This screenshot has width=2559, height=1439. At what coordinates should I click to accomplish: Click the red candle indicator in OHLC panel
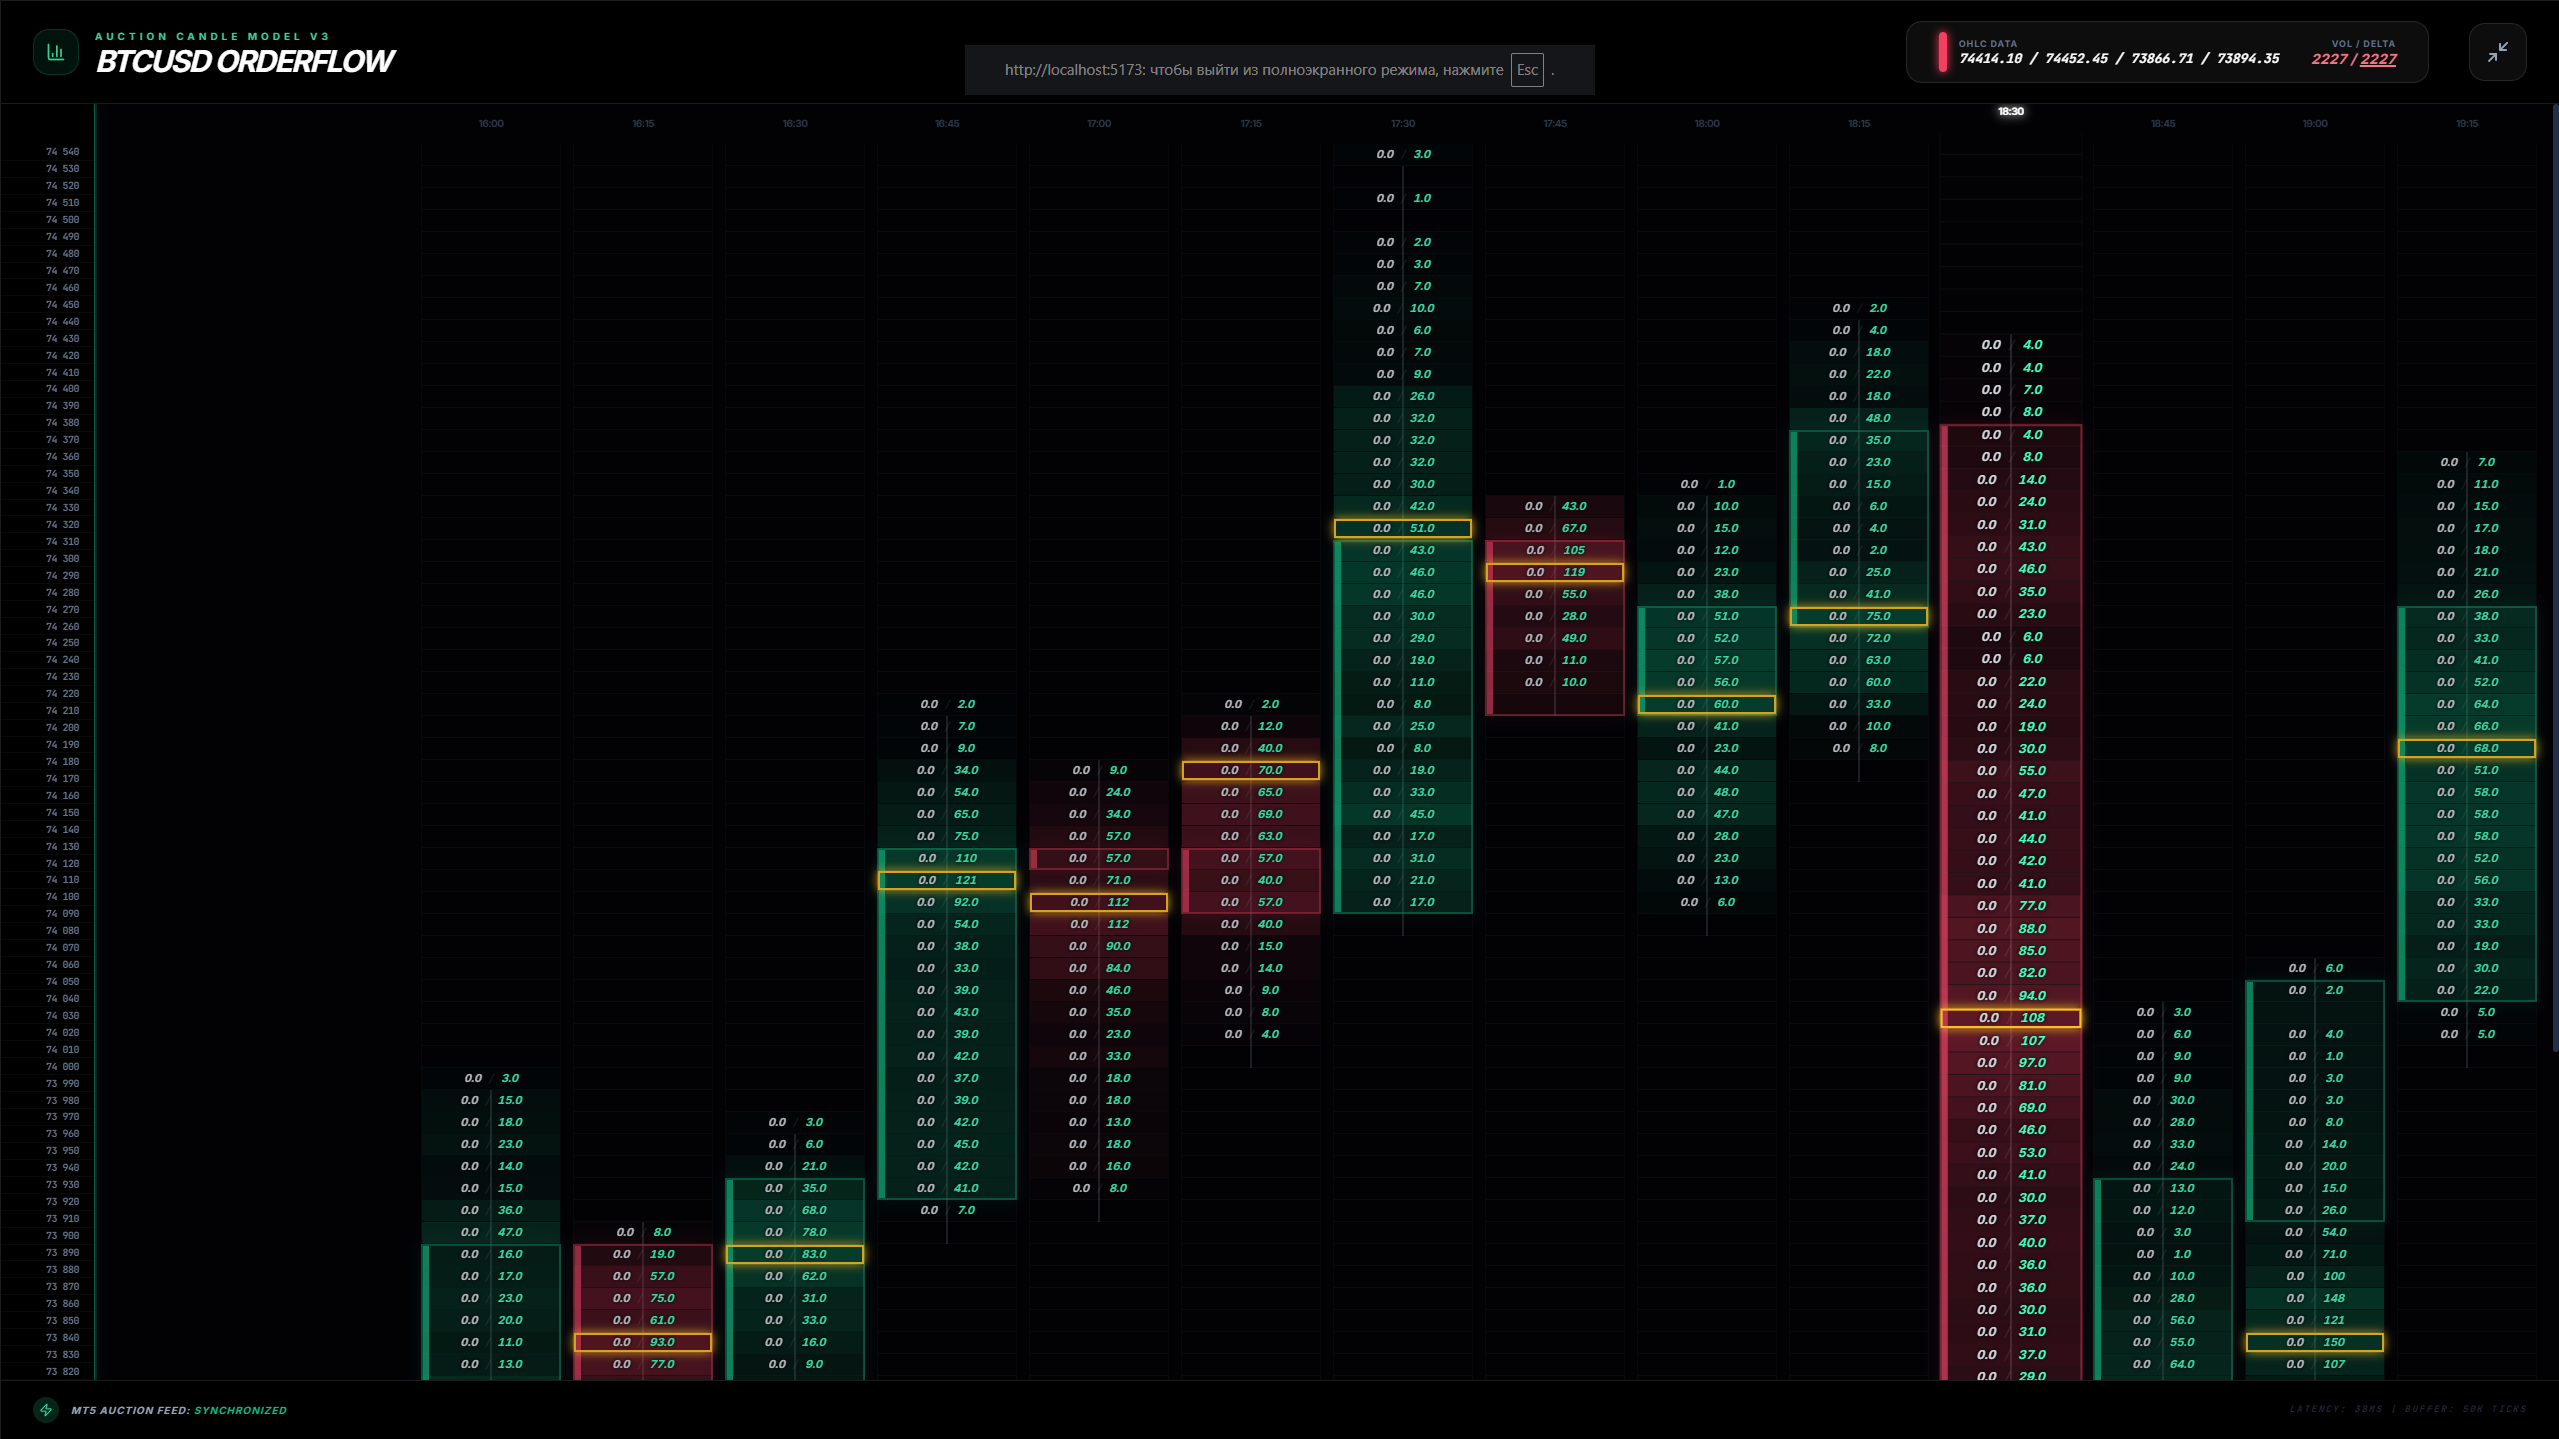point(1942,52)
